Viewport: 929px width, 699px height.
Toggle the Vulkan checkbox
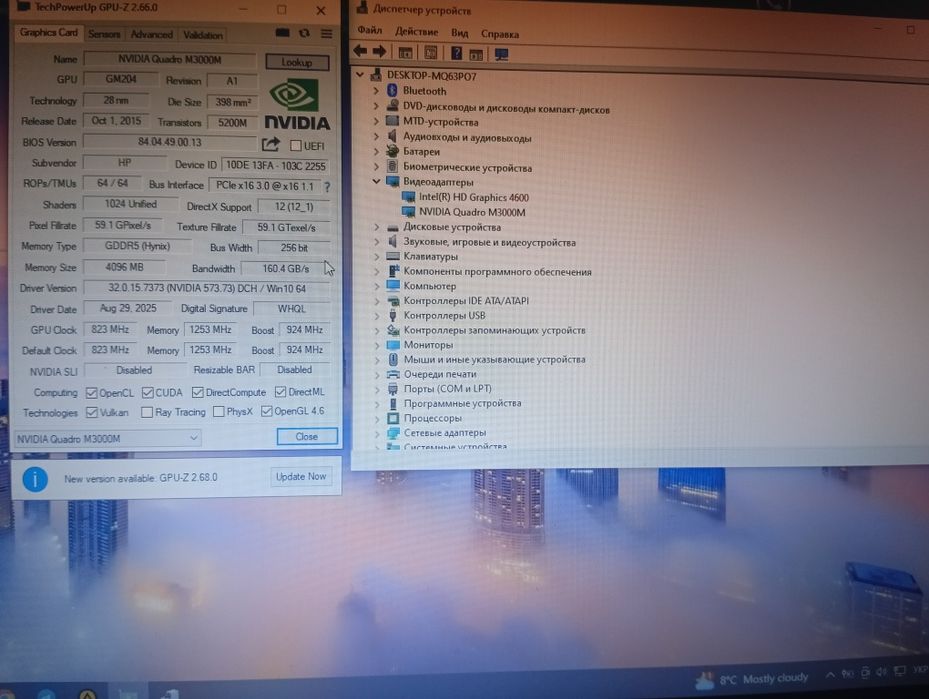coord(91,412)
